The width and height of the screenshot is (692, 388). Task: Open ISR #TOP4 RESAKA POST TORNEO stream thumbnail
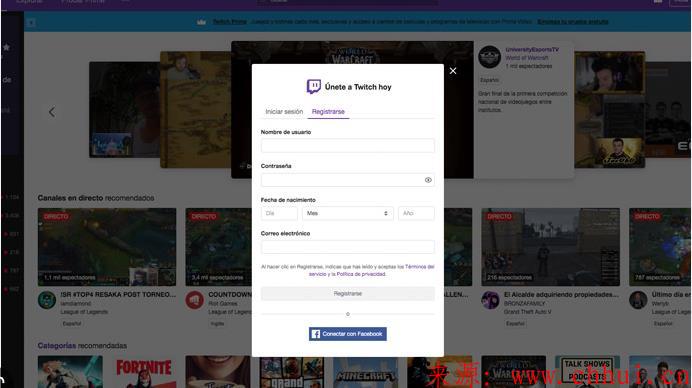click(107, 247)
